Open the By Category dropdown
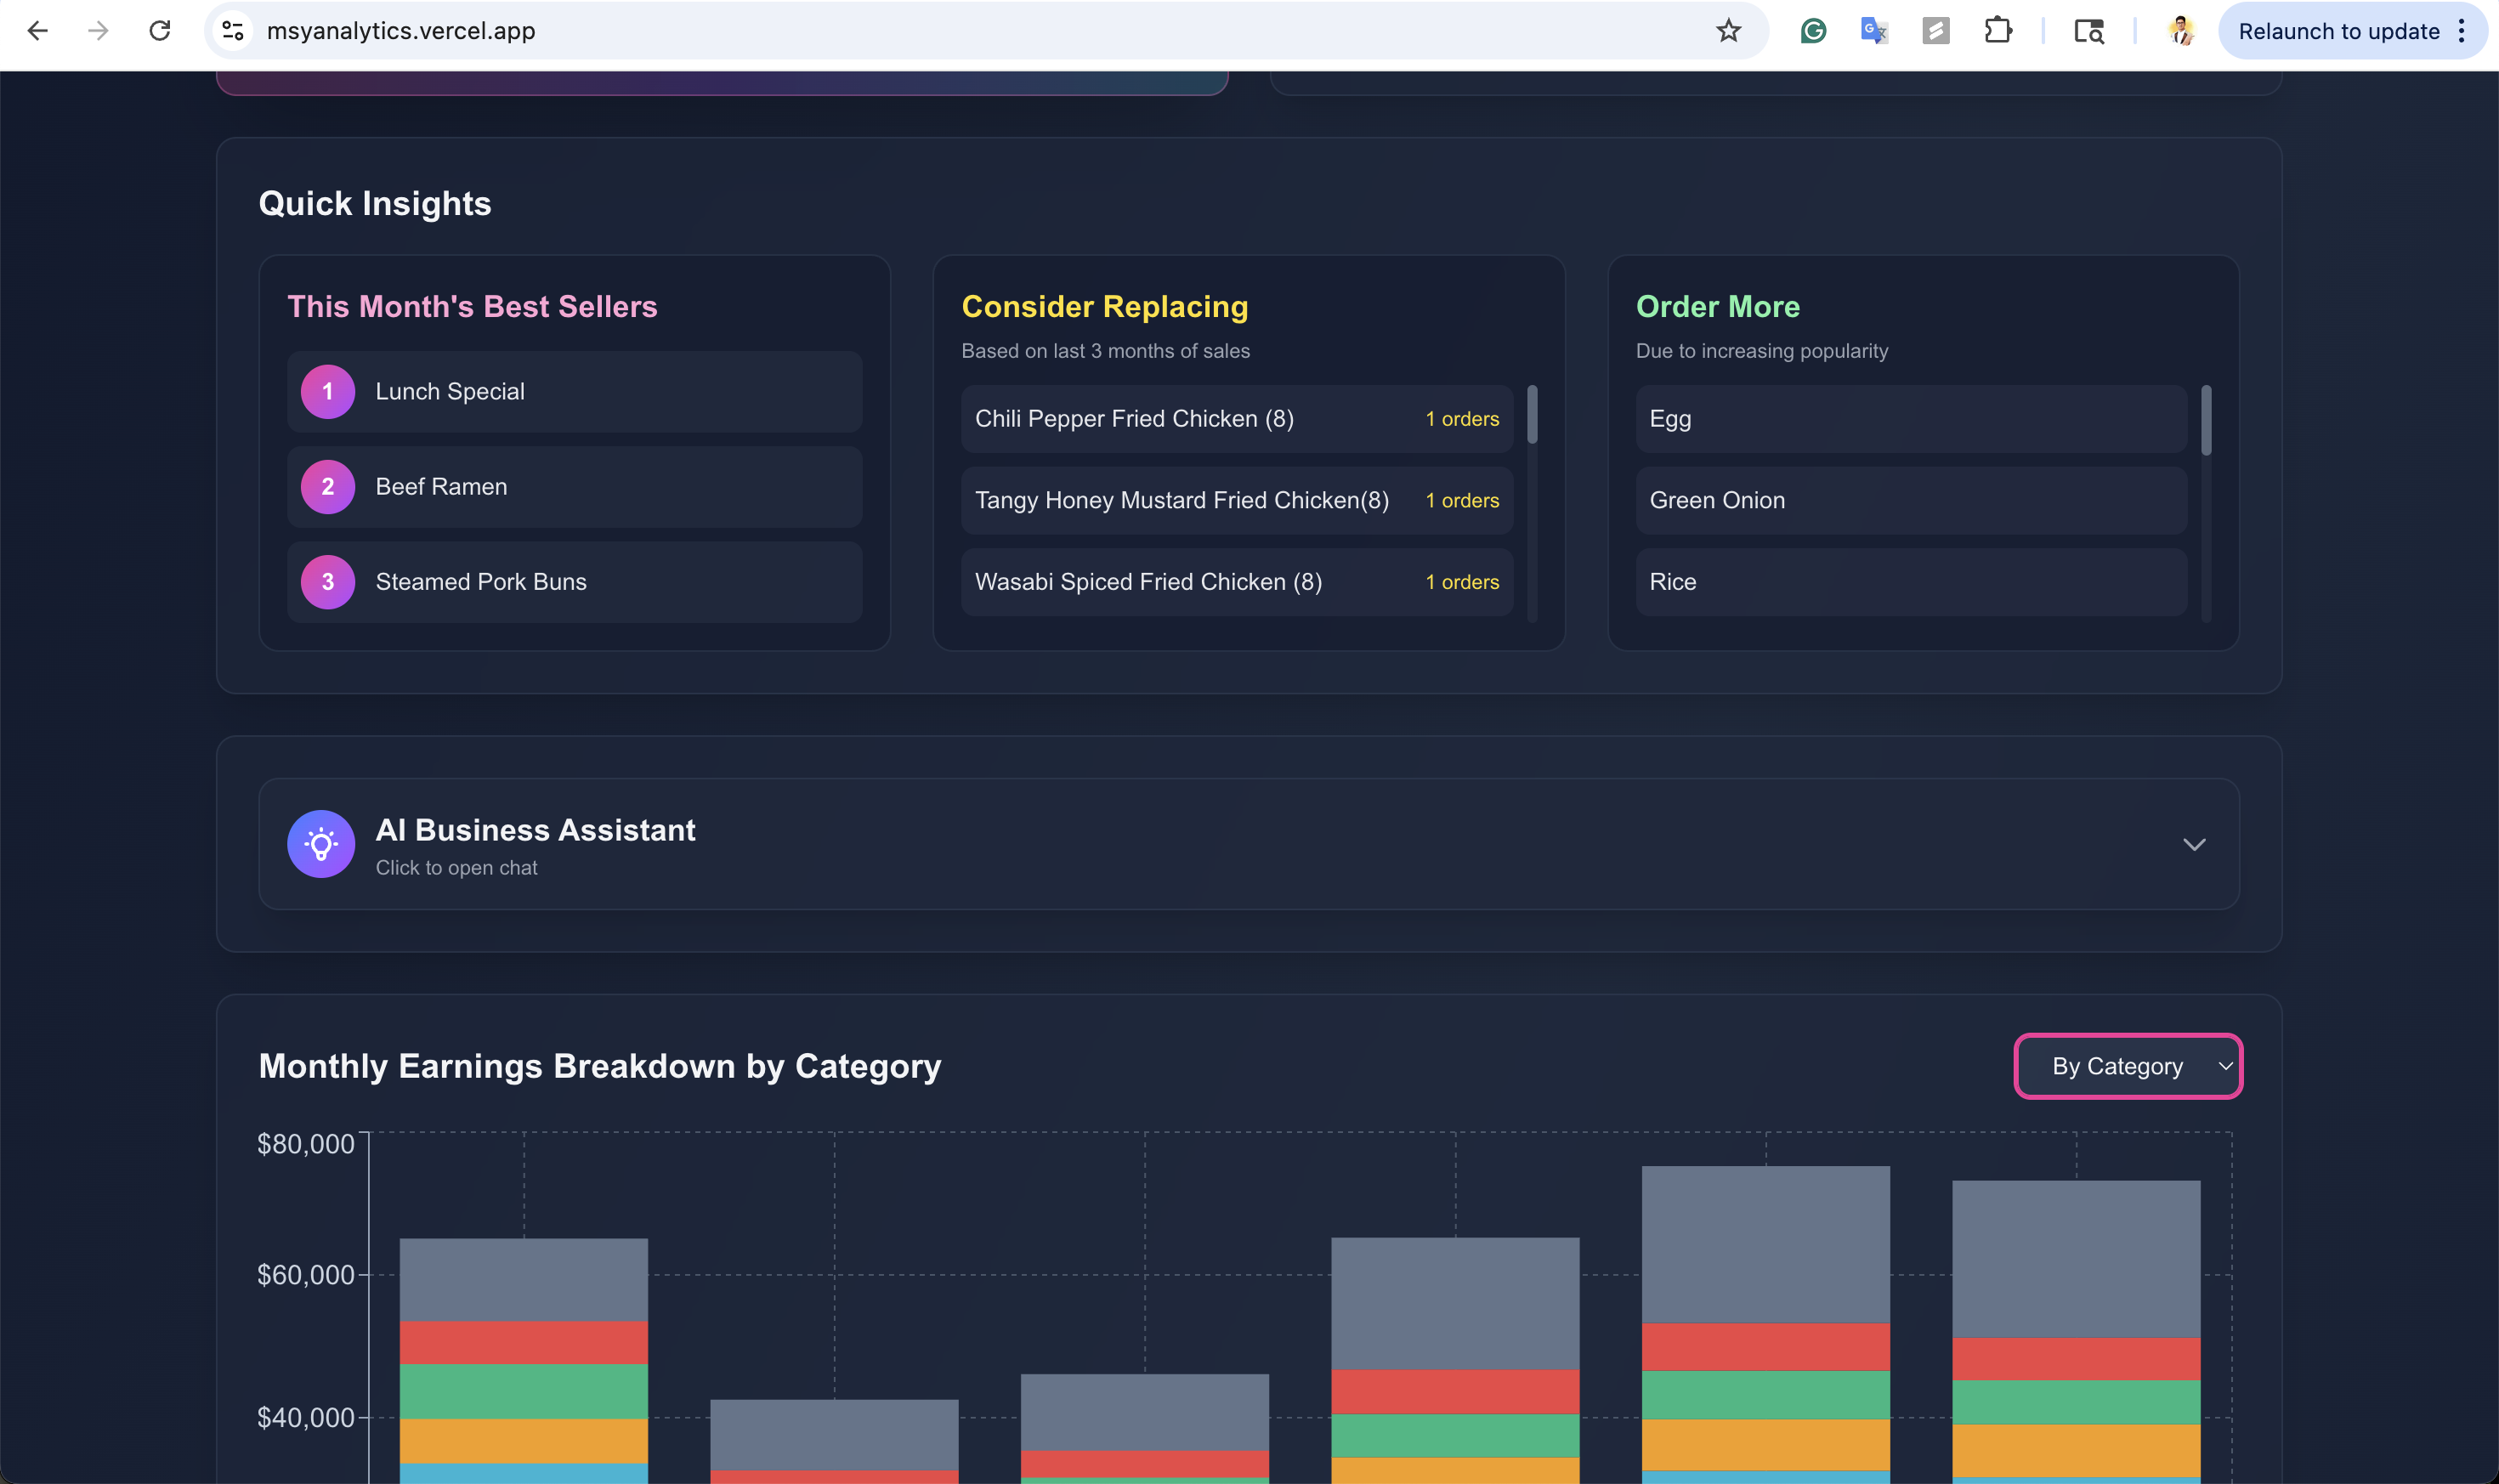 [2127, 1066]
